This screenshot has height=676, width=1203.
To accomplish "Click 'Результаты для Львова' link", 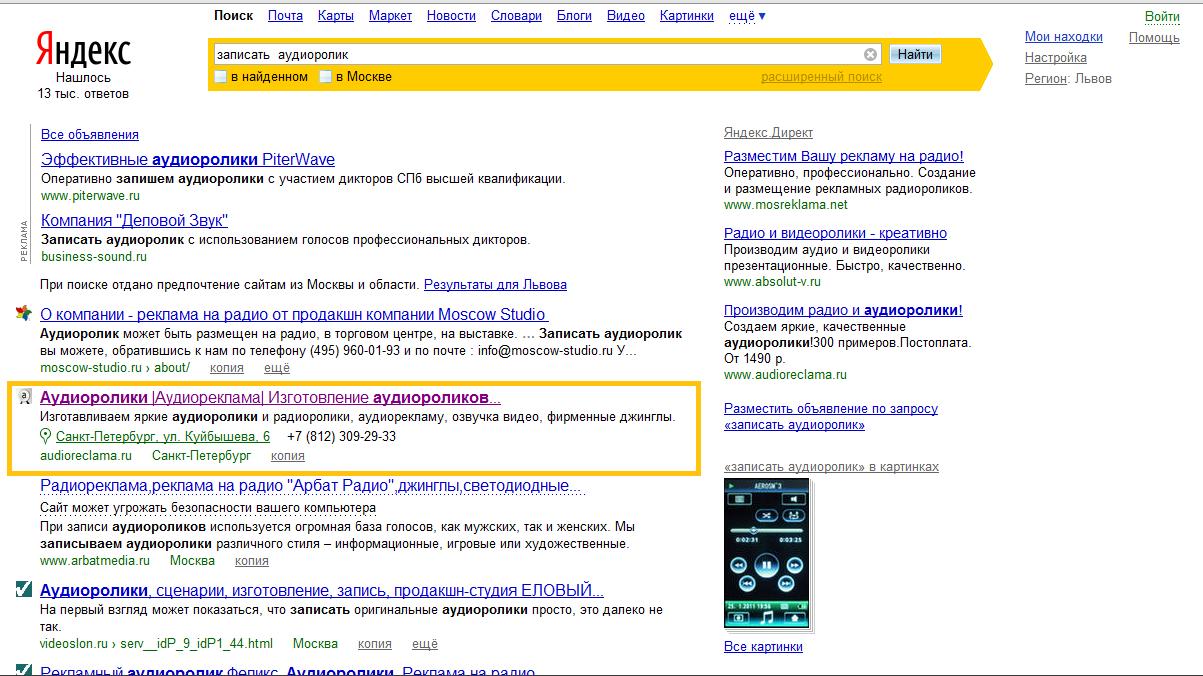I will point(495,284).
